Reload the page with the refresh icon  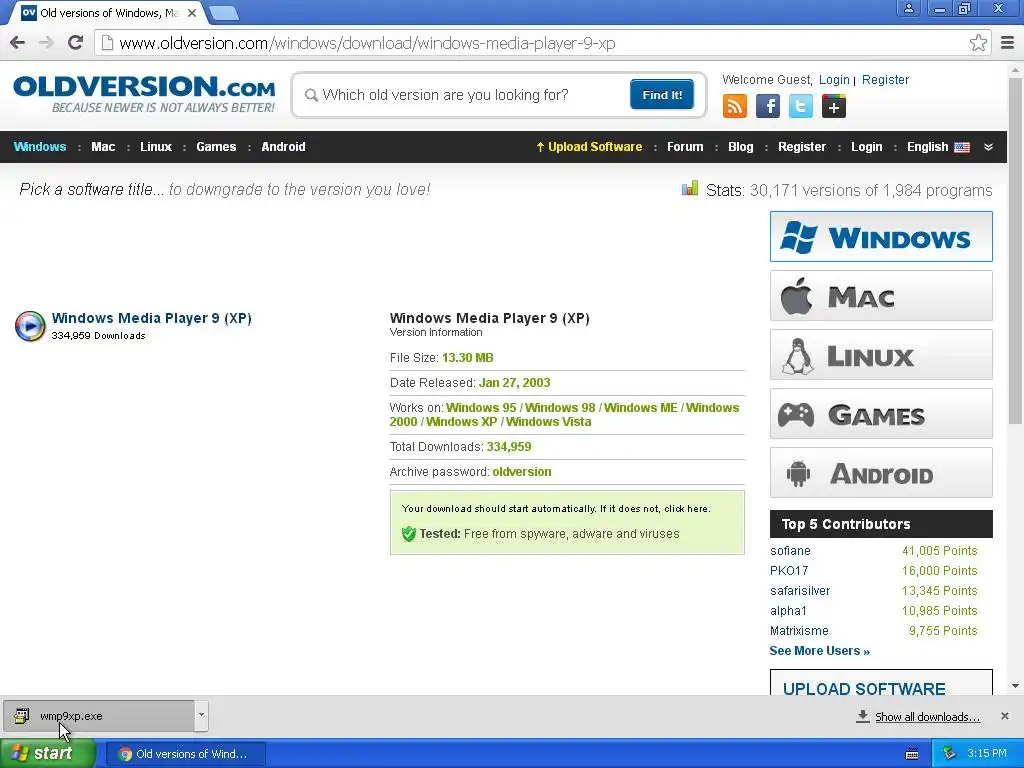click(x=75, y=43)
